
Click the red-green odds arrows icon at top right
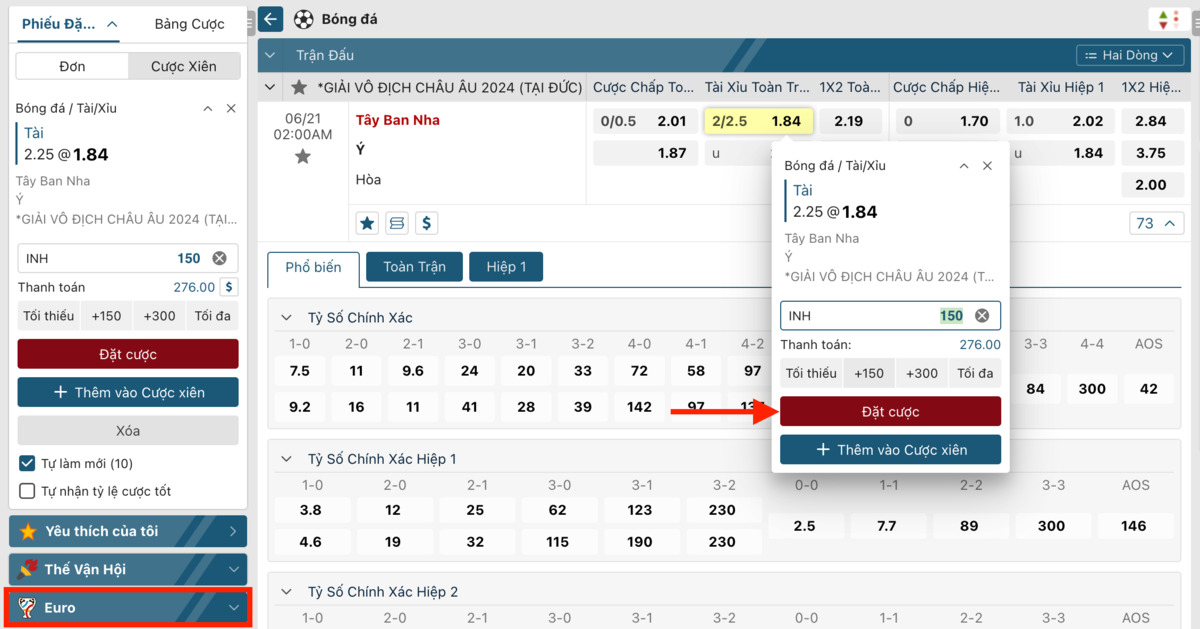pos(1164,19)
